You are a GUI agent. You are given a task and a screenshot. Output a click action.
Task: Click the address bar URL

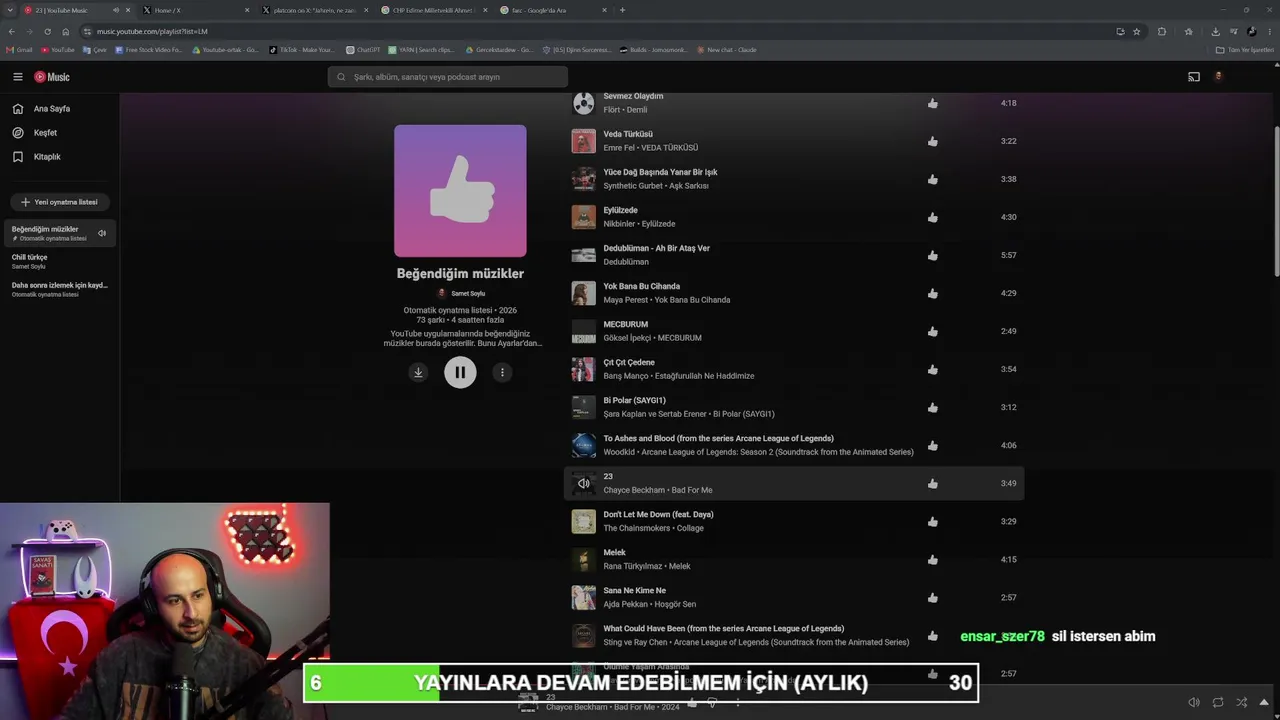[x=152, y=31]
